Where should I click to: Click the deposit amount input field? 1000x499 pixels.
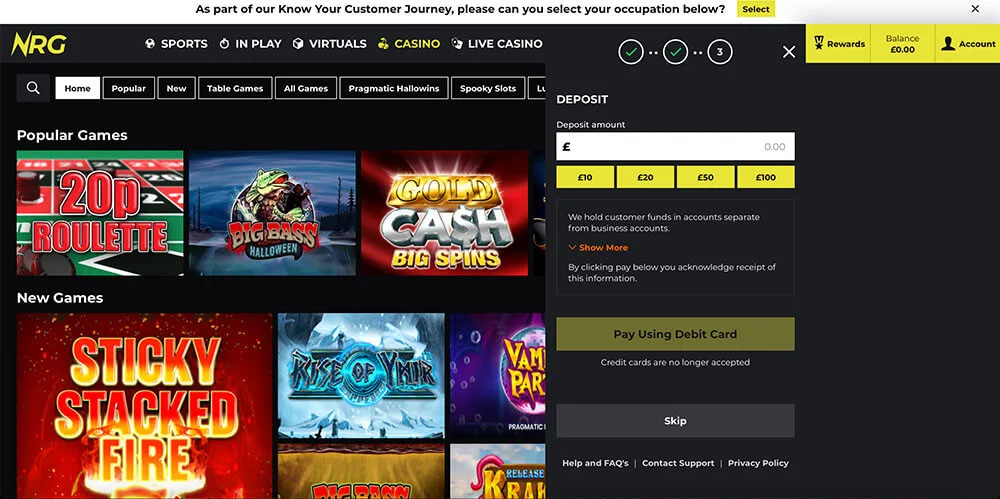675,146
